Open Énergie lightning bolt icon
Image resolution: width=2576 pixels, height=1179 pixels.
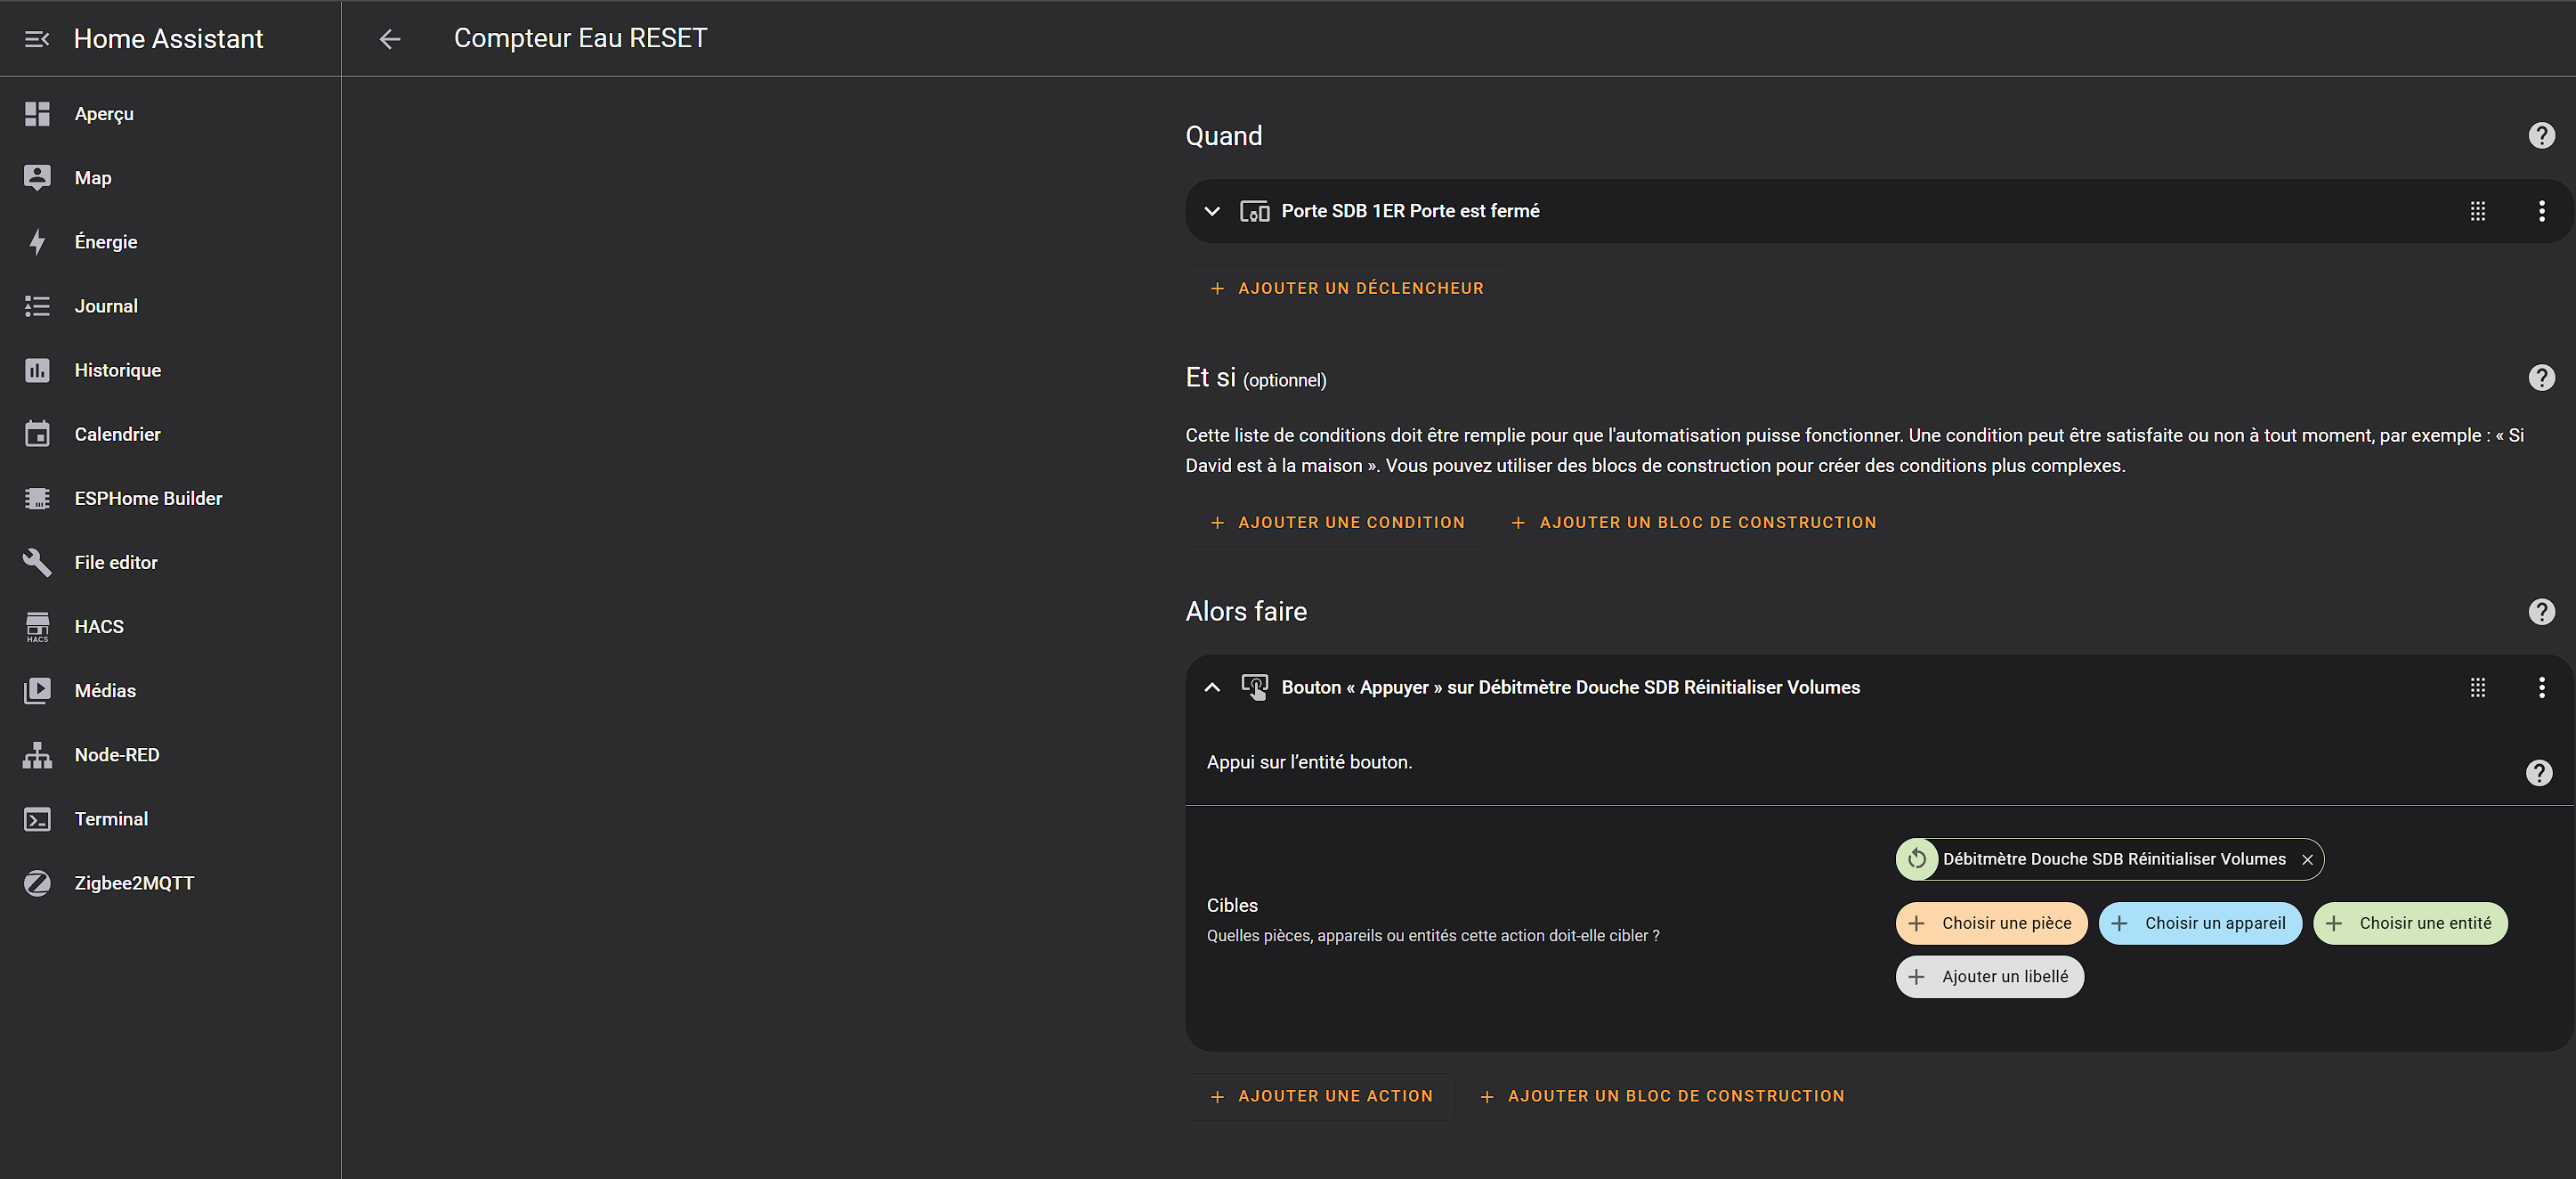pyautogui.click(x=37, y=242)
